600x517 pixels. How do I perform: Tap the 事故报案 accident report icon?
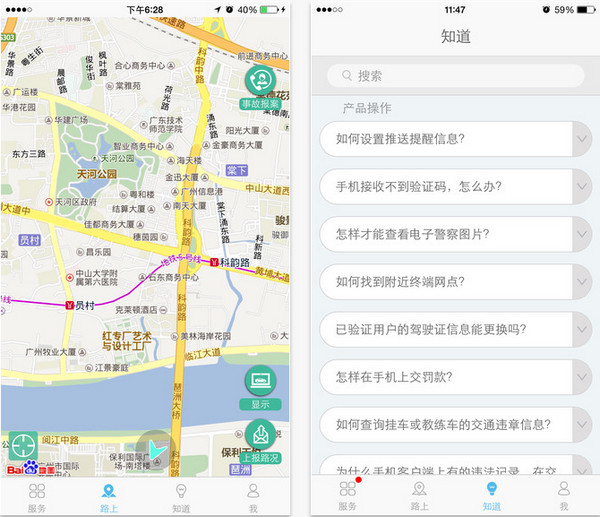click(261, 81)
